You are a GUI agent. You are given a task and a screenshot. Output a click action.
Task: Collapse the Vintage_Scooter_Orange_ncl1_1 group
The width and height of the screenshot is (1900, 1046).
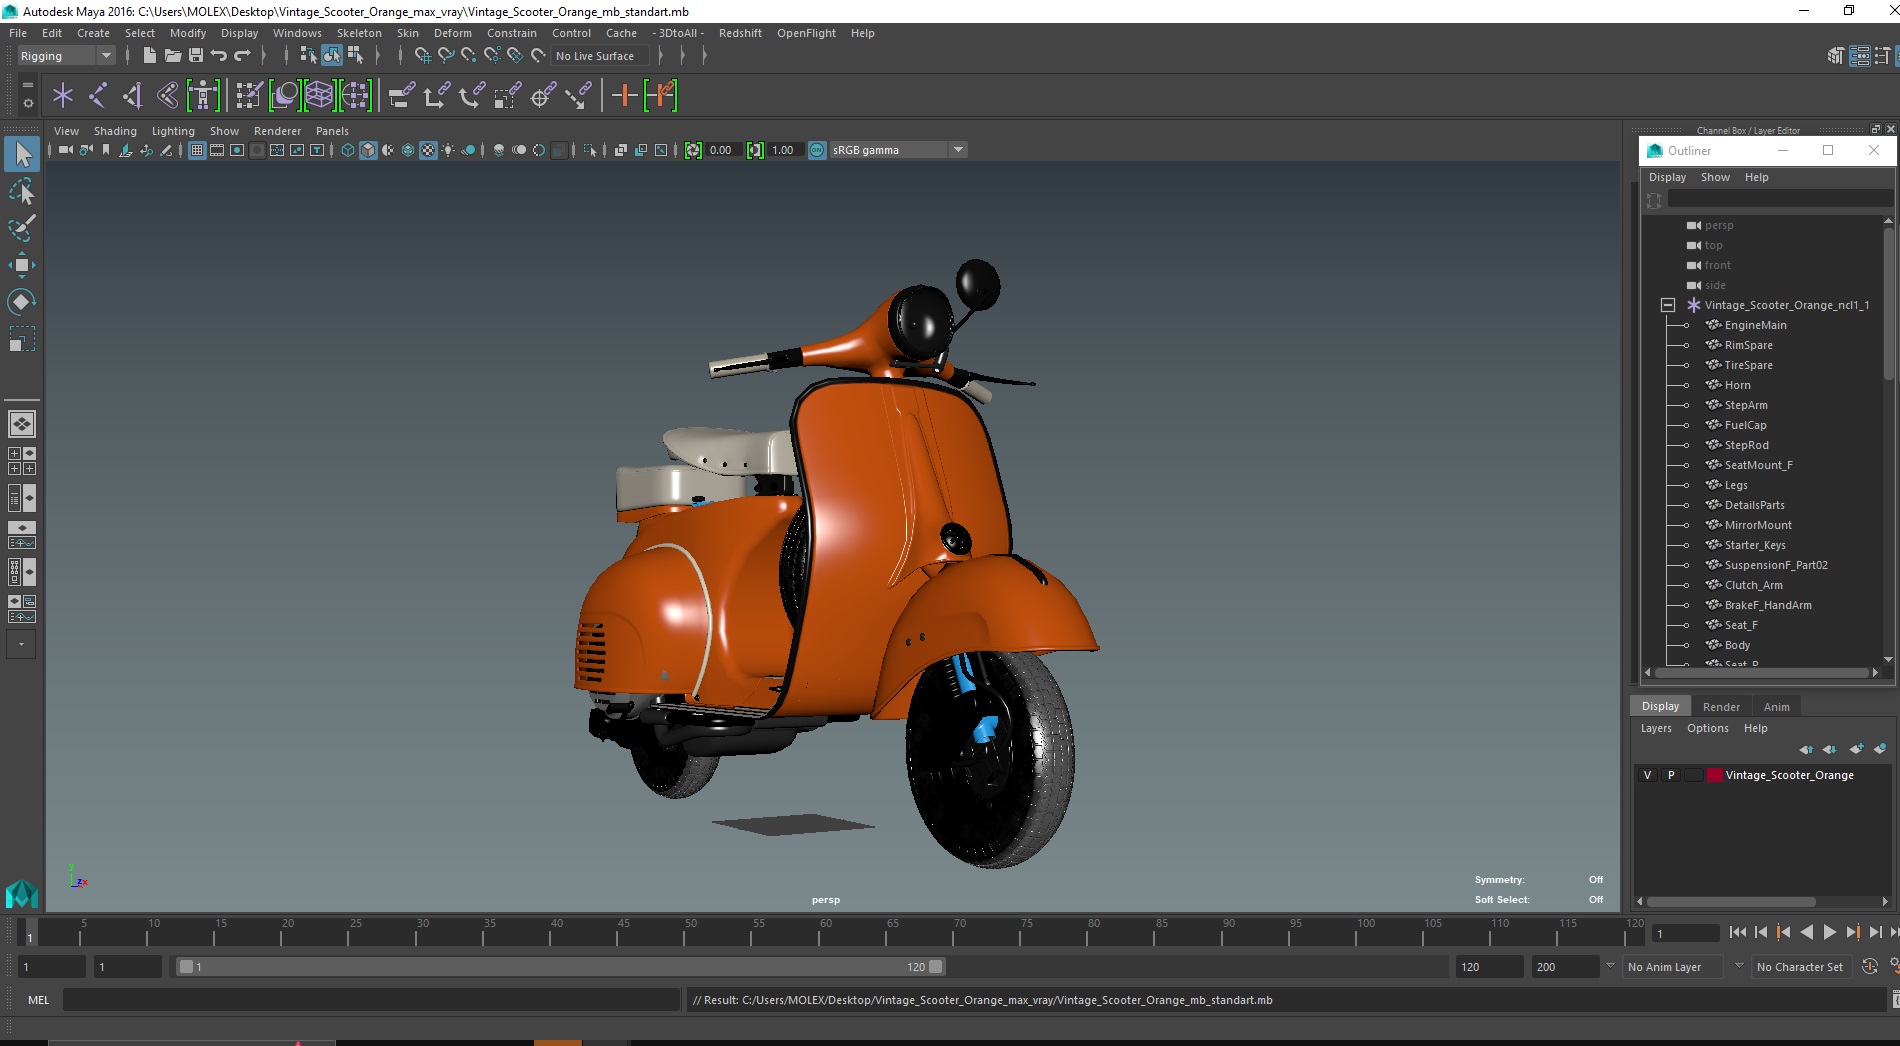pyautogui.click(x=1667, y=305)
